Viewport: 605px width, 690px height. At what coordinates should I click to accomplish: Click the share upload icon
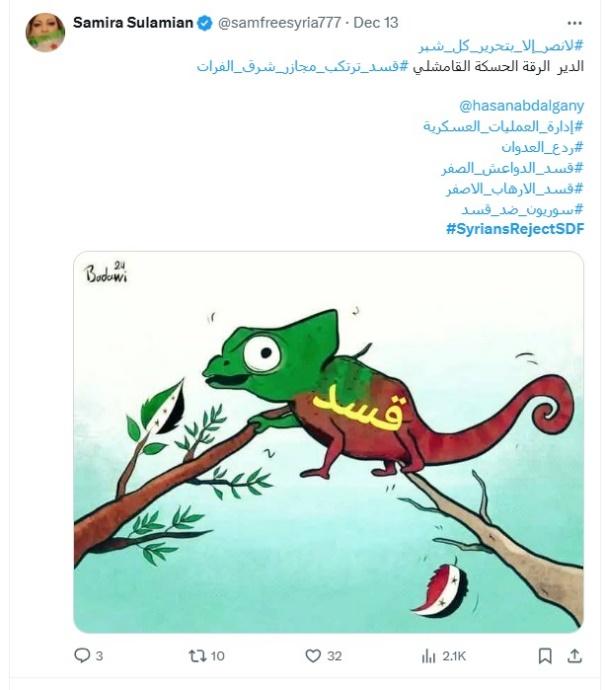pyautogui.click(x=575, y=656)
